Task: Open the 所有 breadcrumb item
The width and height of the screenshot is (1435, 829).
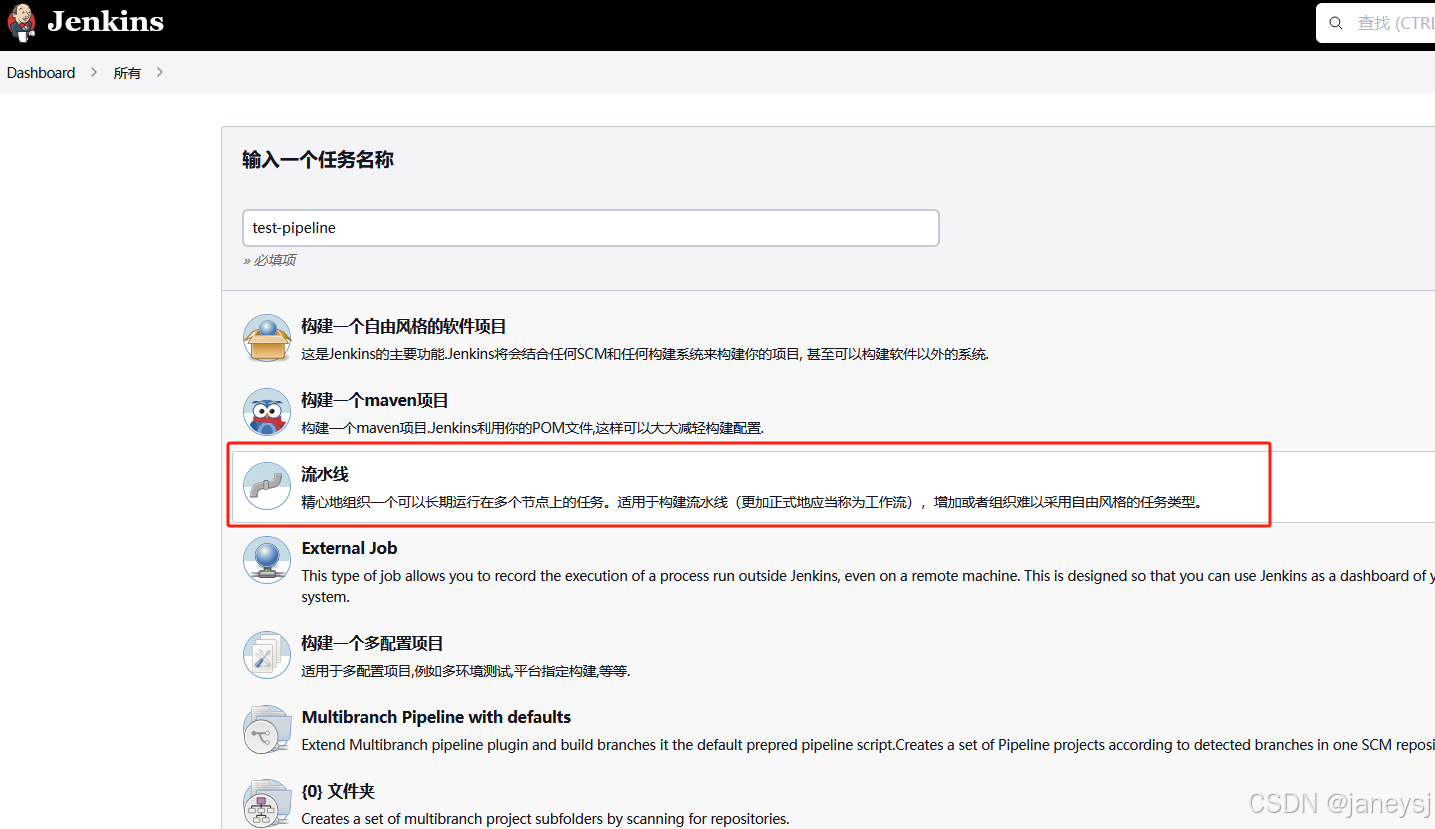Action: tap(127, 72)
